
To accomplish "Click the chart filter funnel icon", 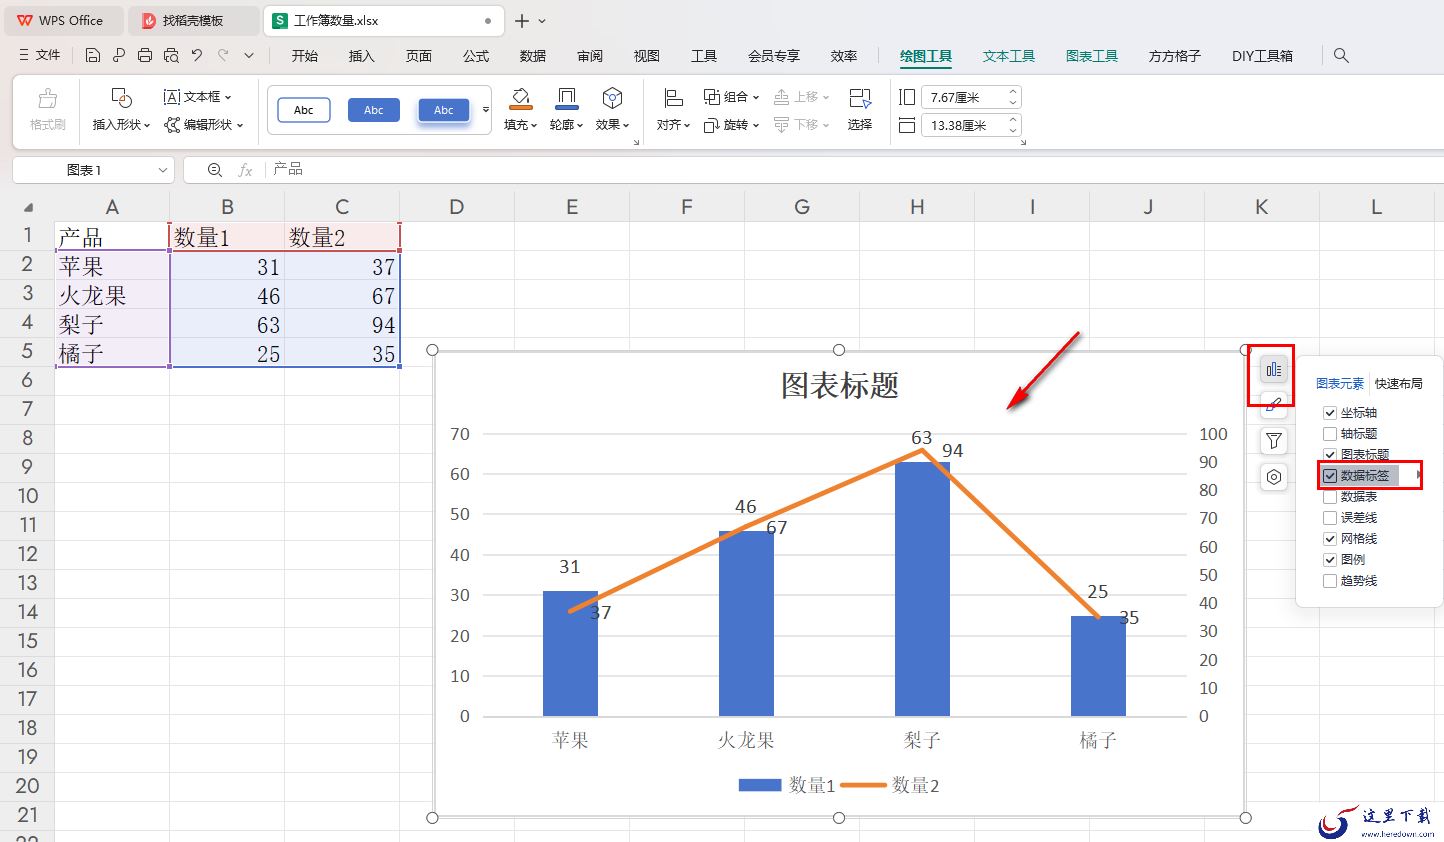I will (1273, 441).
